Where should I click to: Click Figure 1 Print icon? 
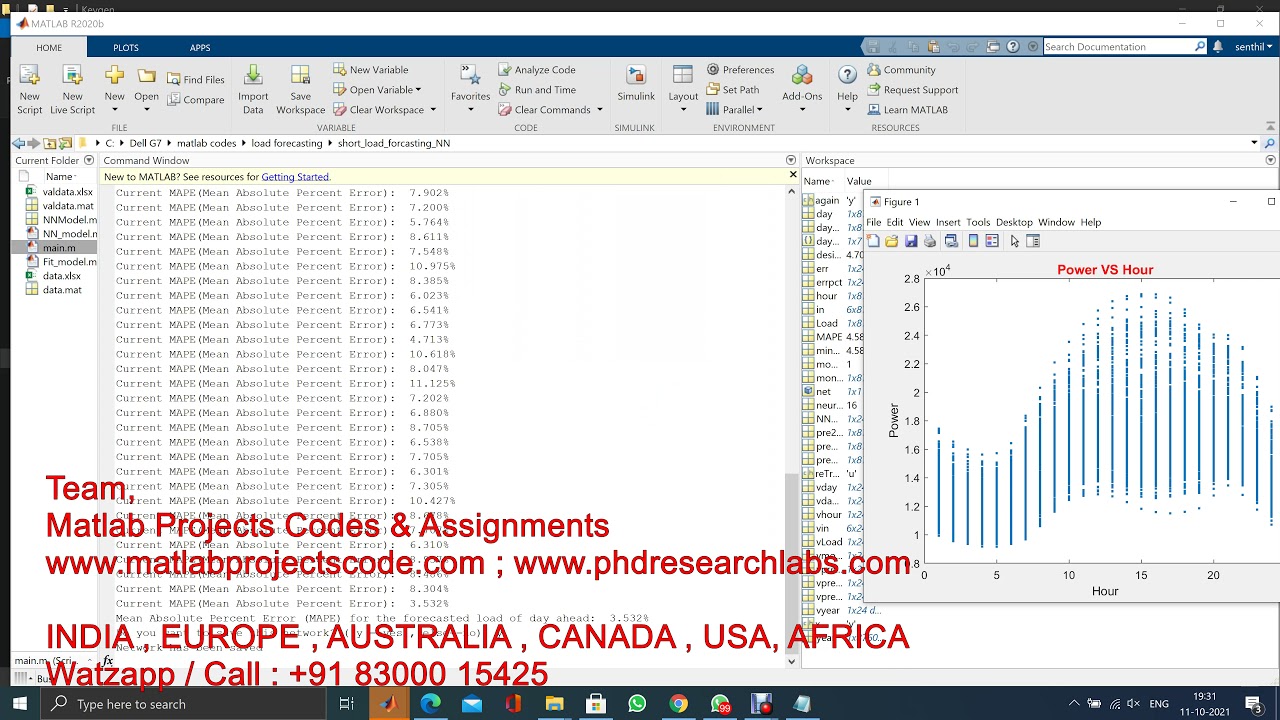tap(930, 241)
